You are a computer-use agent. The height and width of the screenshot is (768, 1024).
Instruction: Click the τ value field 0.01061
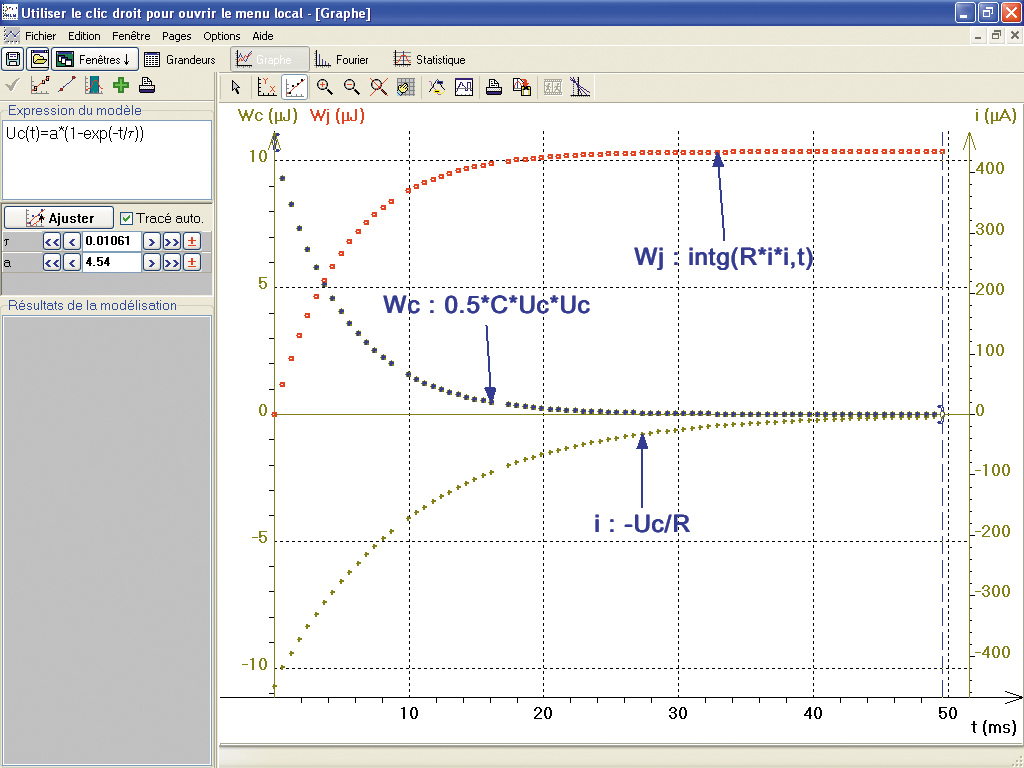click(x=112, y=241)
